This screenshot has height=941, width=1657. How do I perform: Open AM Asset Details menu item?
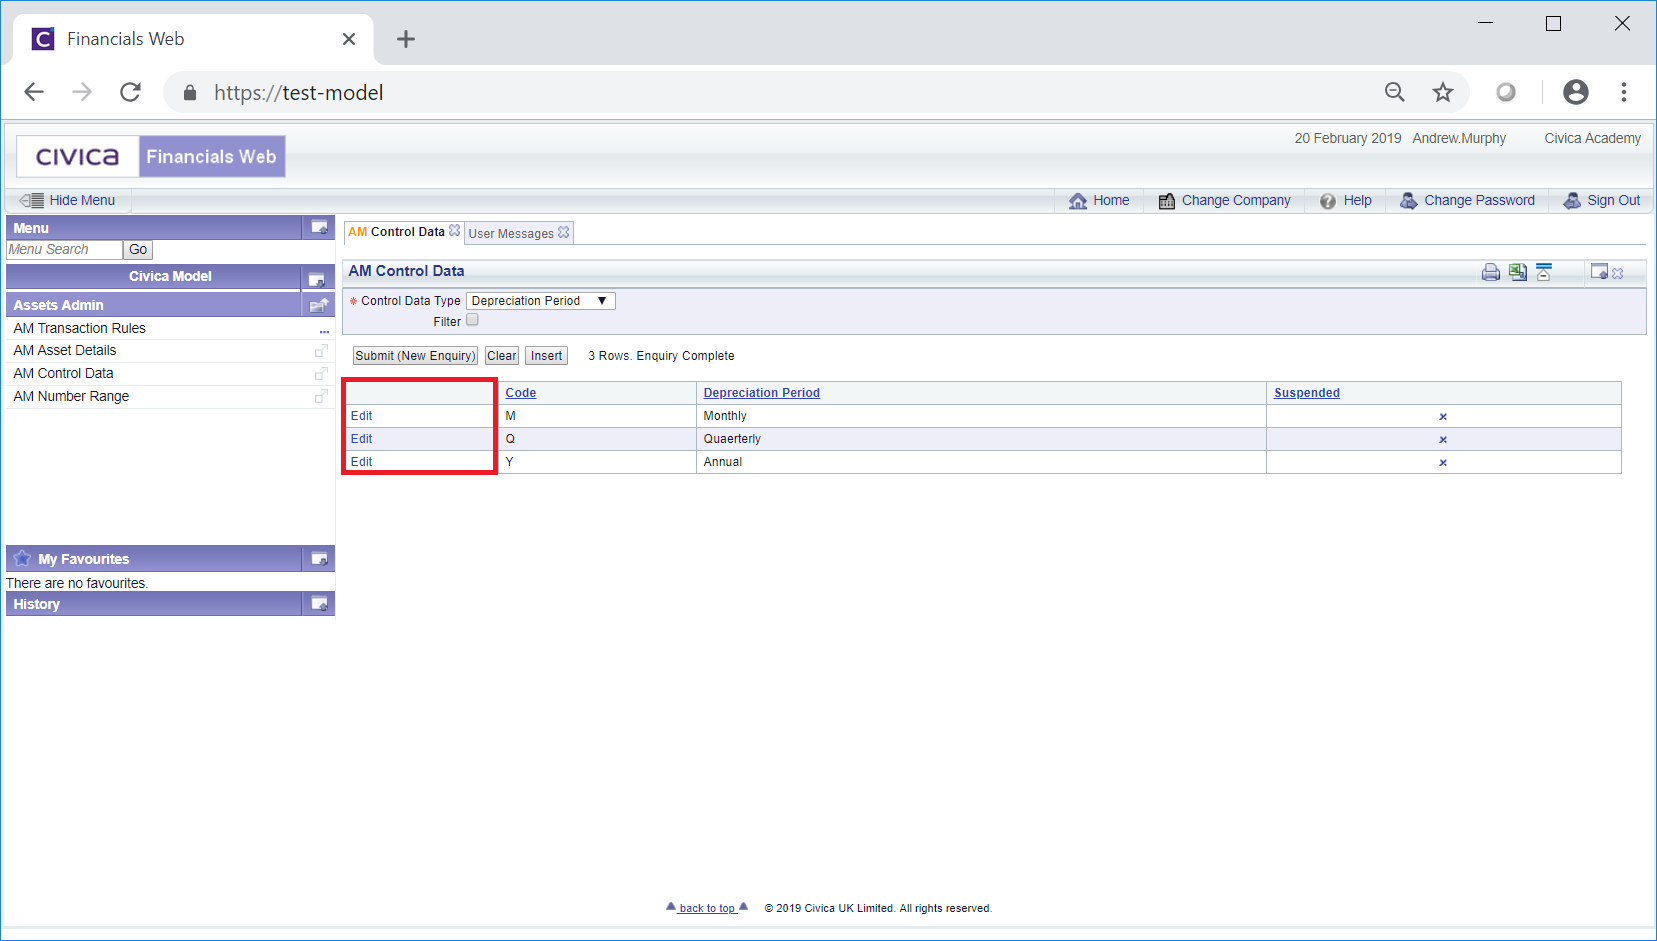(65, 350)
